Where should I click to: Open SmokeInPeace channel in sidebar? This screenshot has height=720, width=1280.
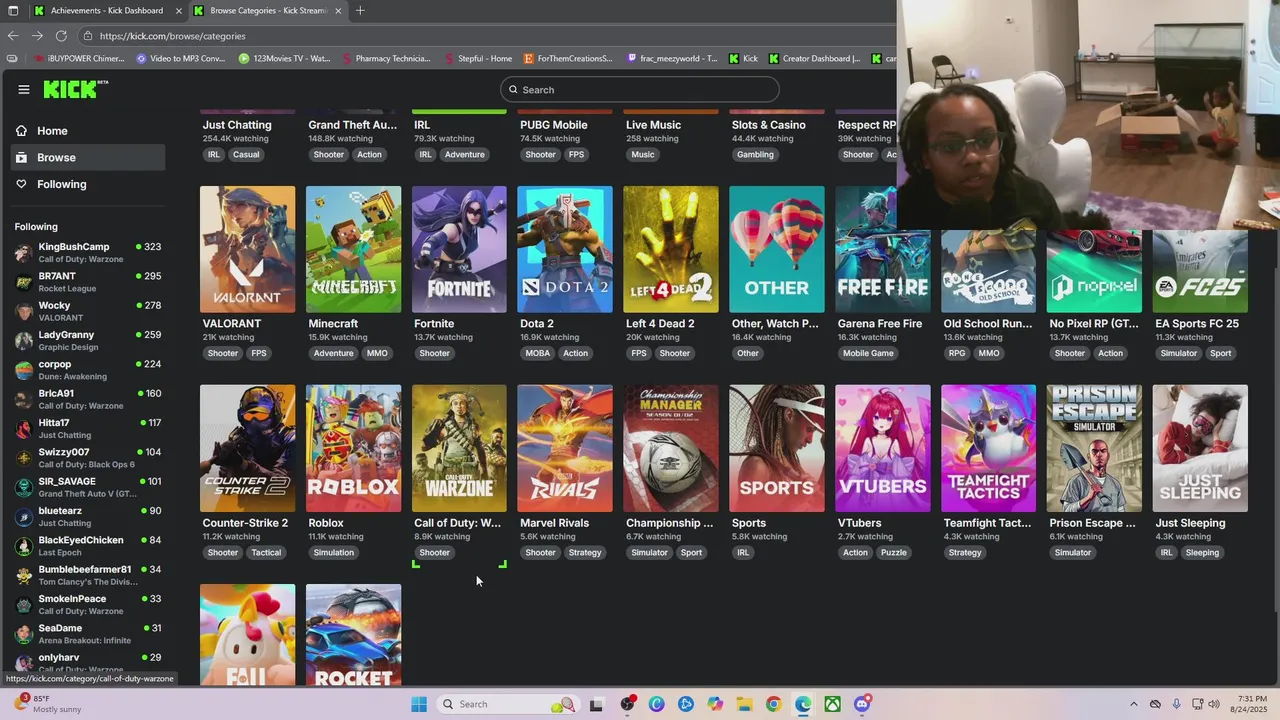pos(88,605)
